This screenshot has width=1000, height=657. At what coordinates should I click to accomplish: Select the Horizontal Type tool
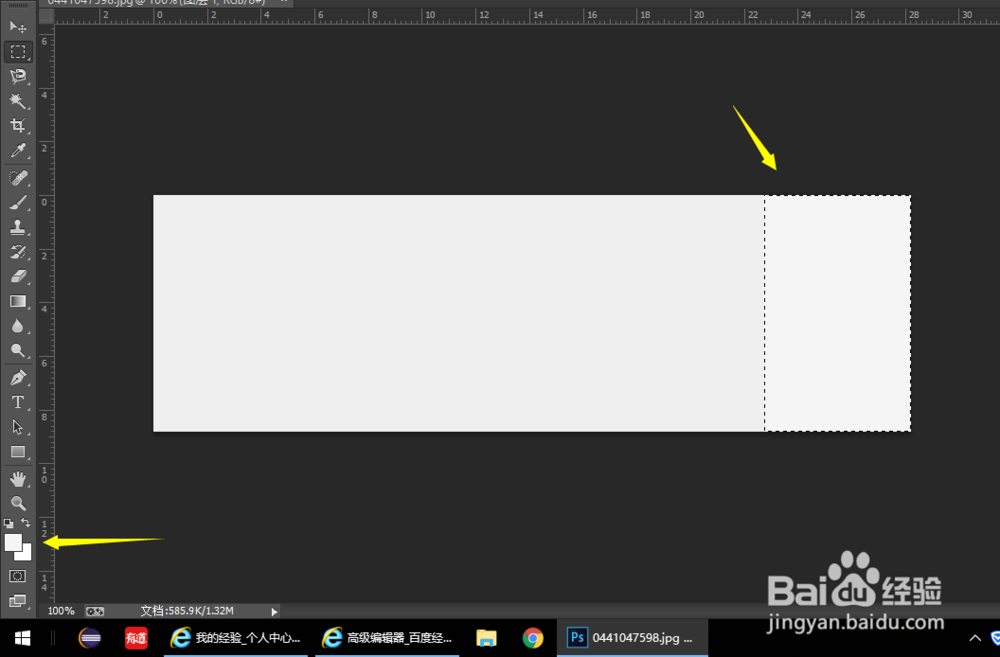pos(18,402)
